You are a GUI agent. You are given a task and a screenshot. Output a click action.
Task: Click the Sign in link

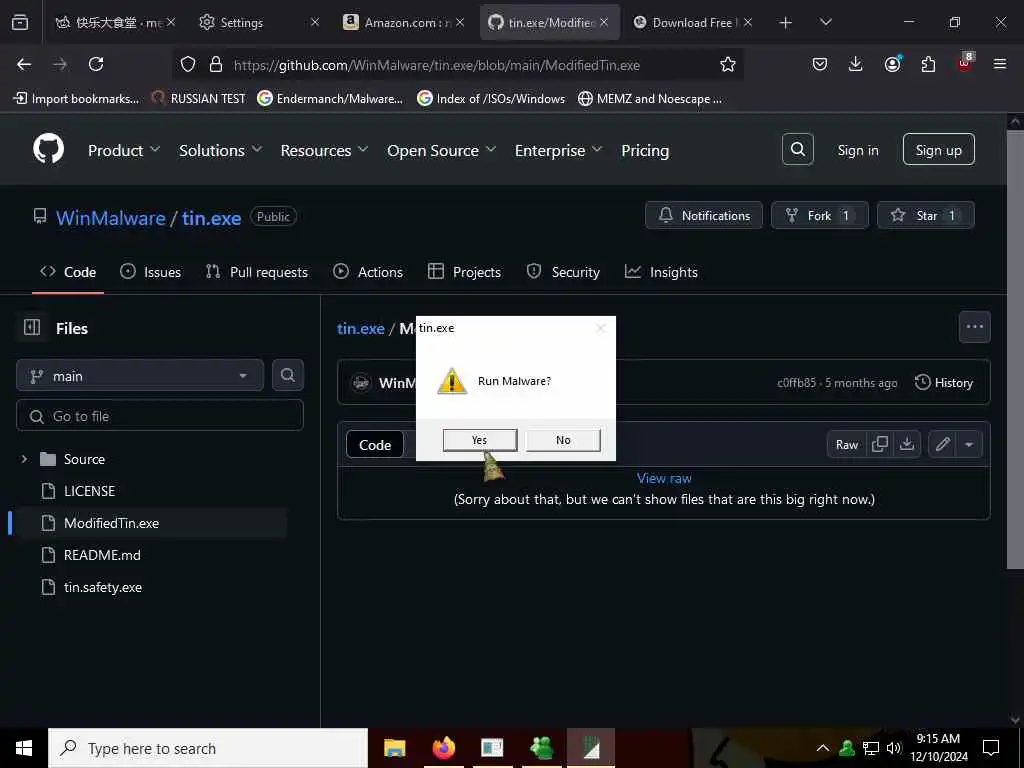tap(857, 150)
